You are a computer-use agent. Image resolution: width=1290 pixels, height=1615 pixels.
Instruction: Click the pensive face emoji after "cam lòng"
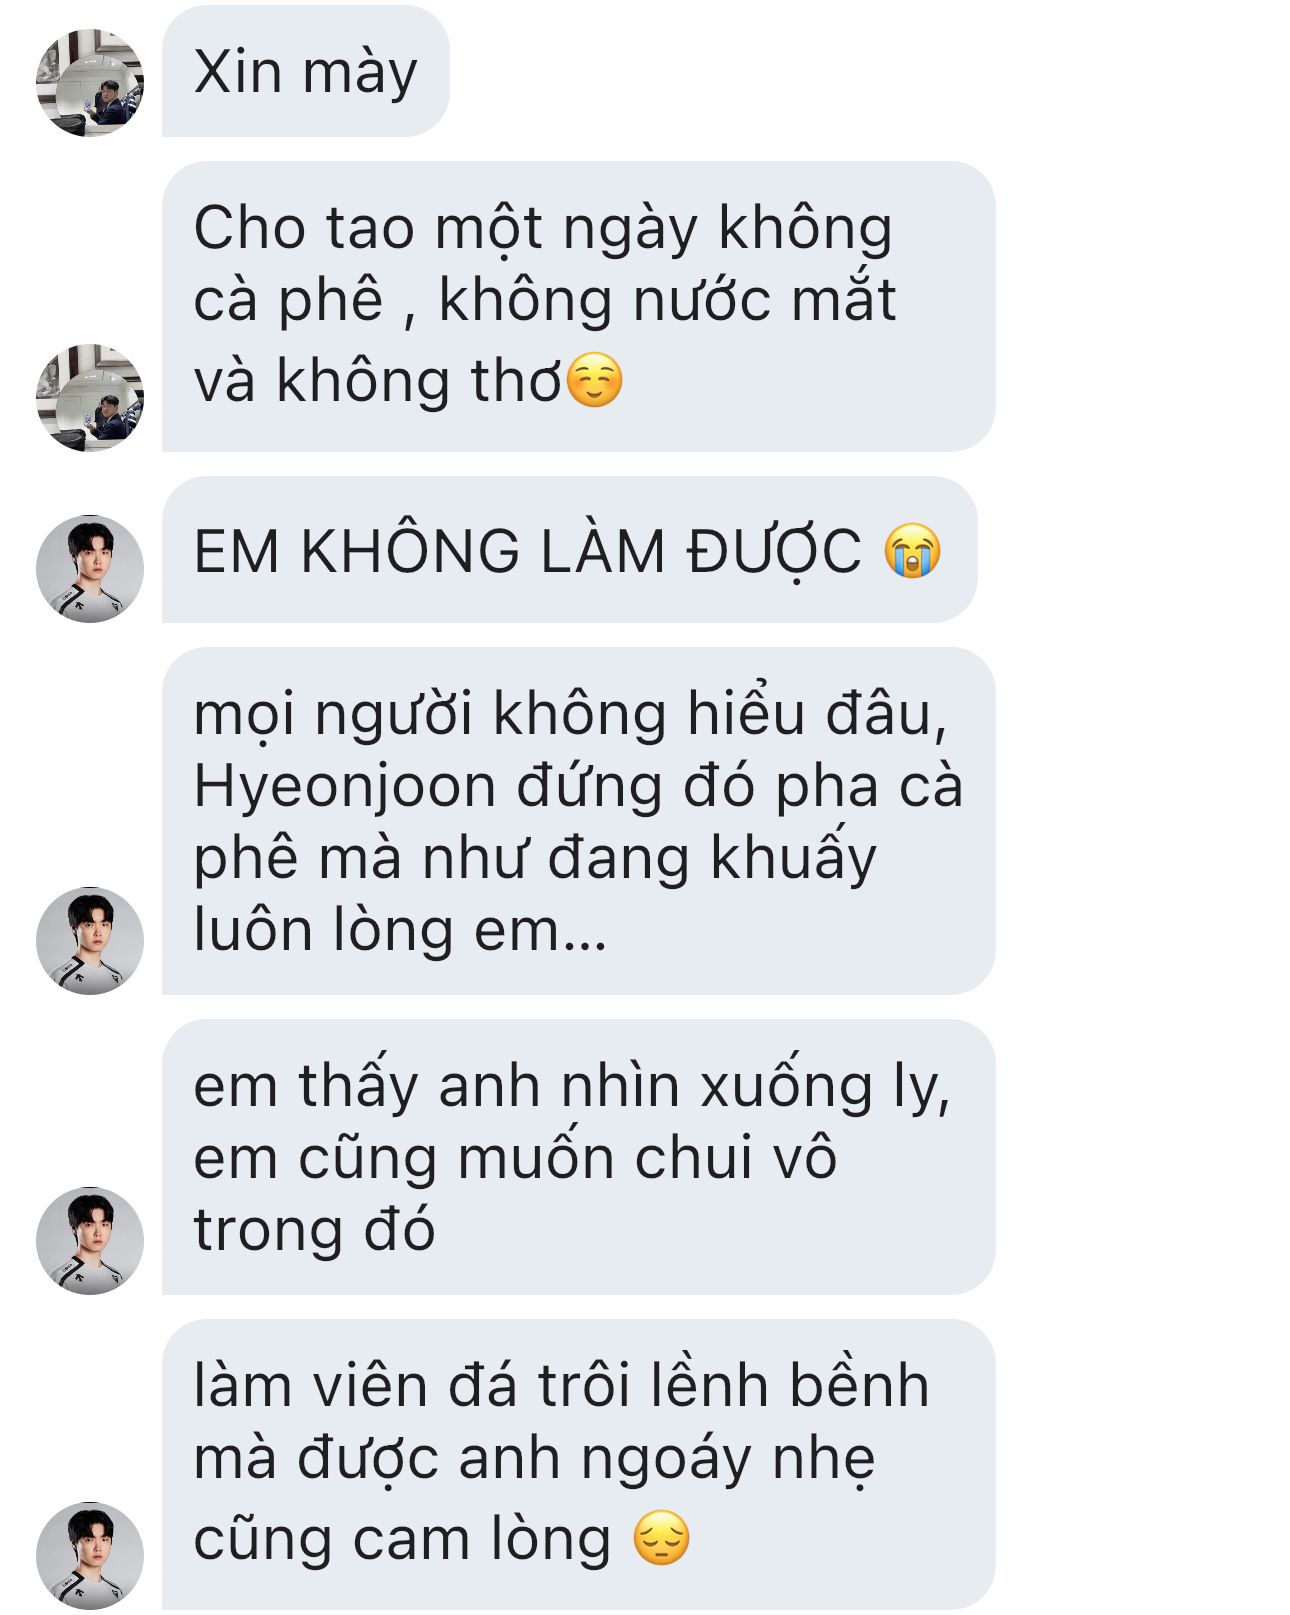[662, 1538]
